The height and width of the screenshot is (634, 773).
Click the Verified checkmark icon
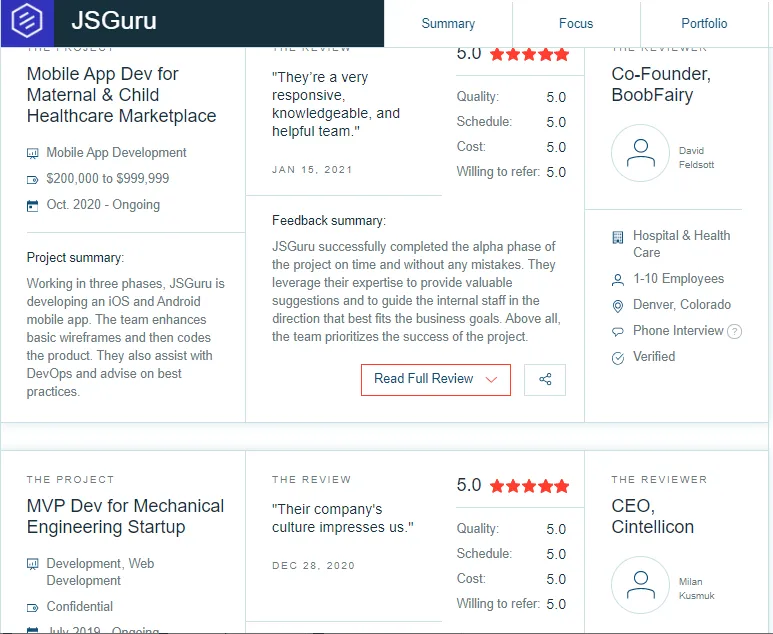(617, 358)
